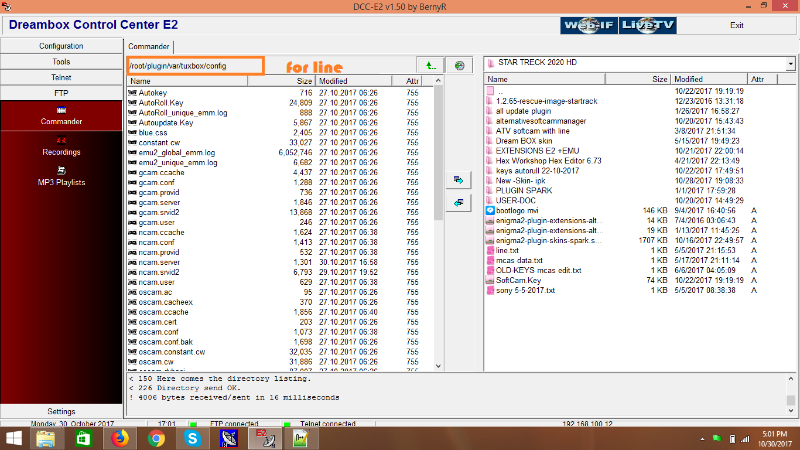Launch Chrome from the taskbar
Screen dimensions: 800x450
(x=156, y=439)
